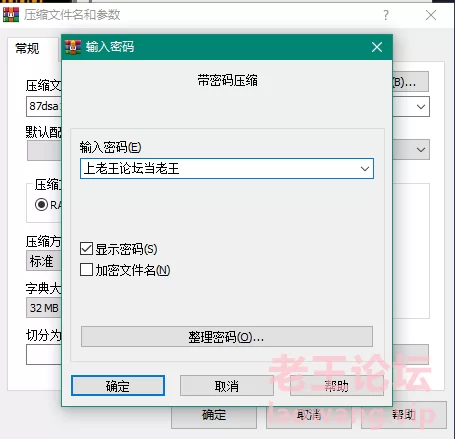This screenshot has height=439, width=455.
Task: Open the archive name dropdown arrow
Action: pyautogui.click(x=421, y=107)
